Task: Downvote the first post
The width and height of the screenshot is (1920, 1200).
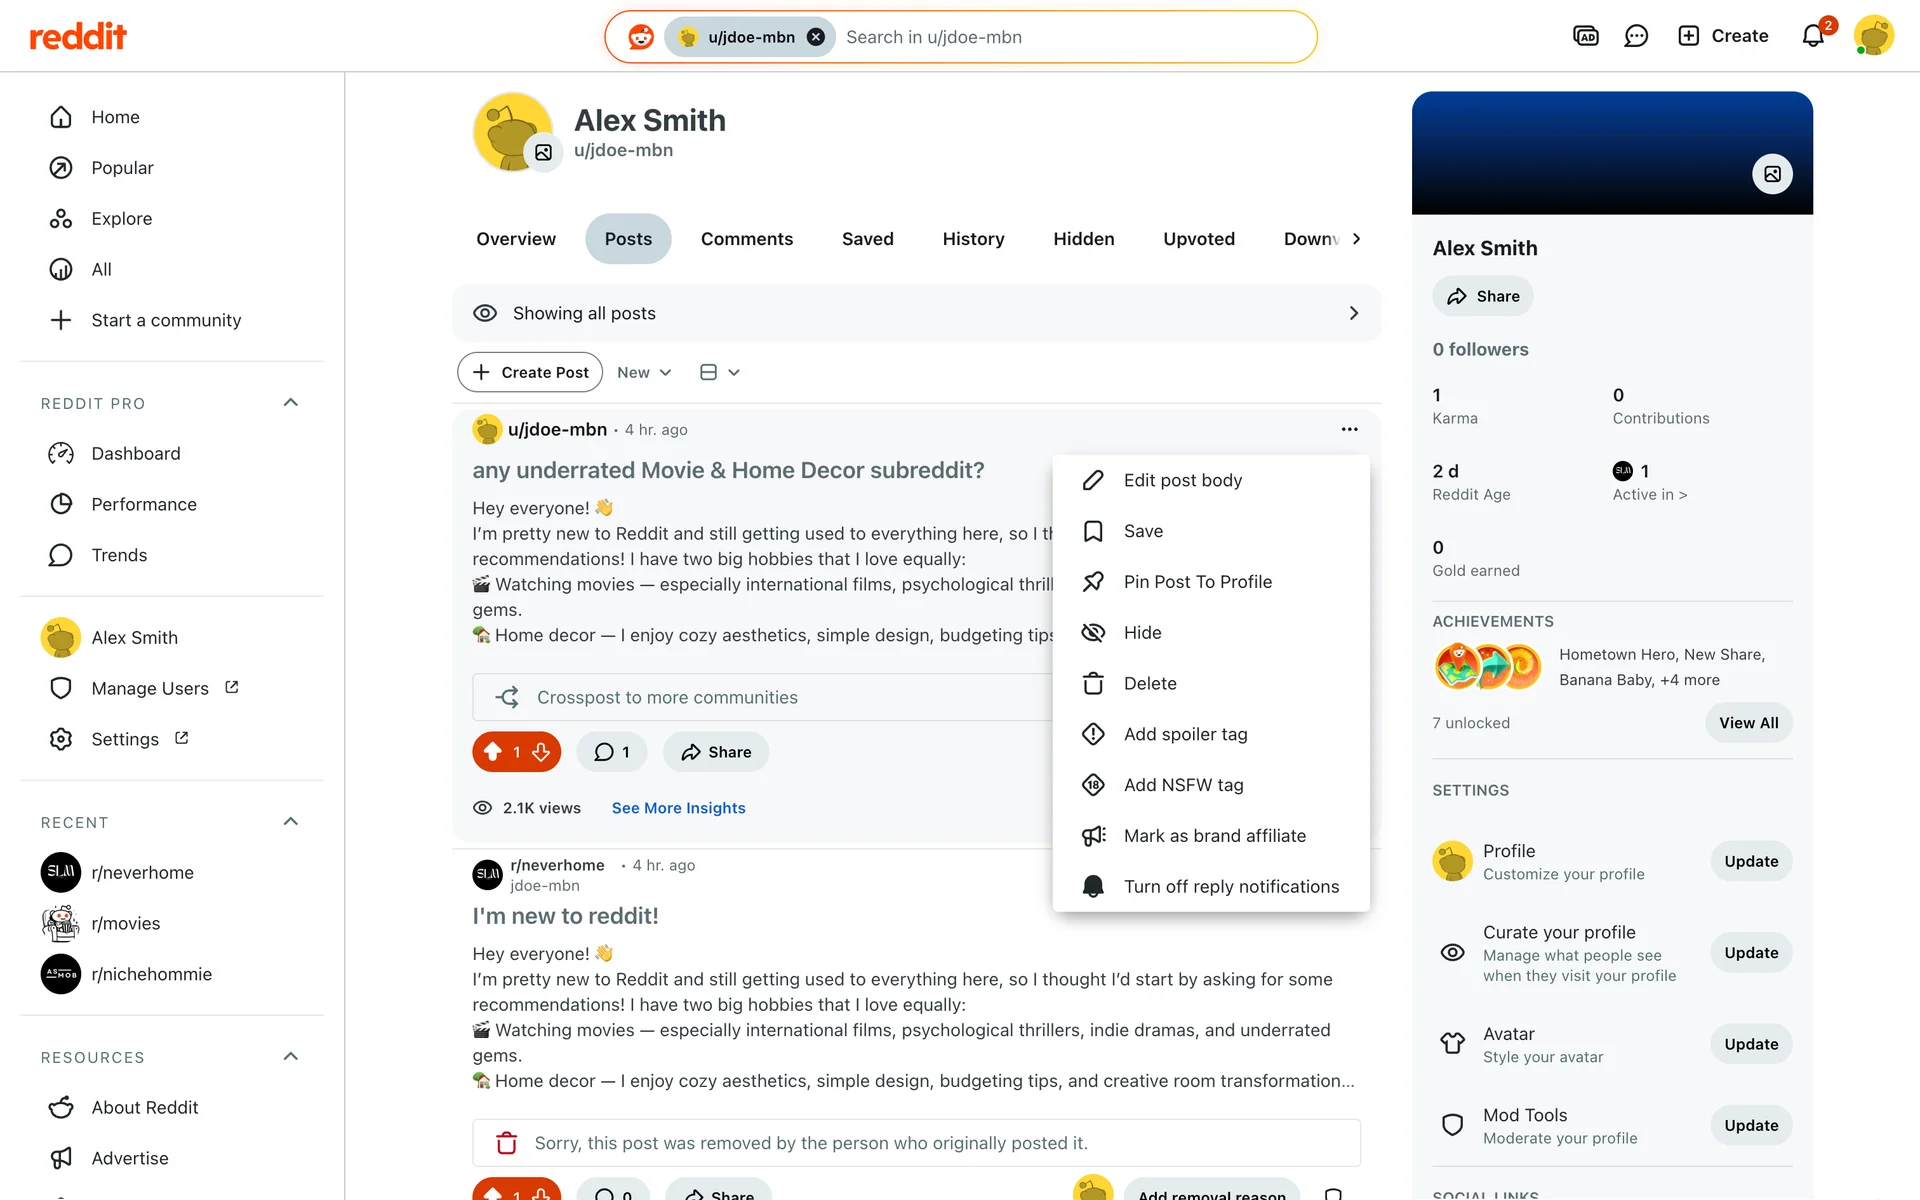Action: (541, 752)
